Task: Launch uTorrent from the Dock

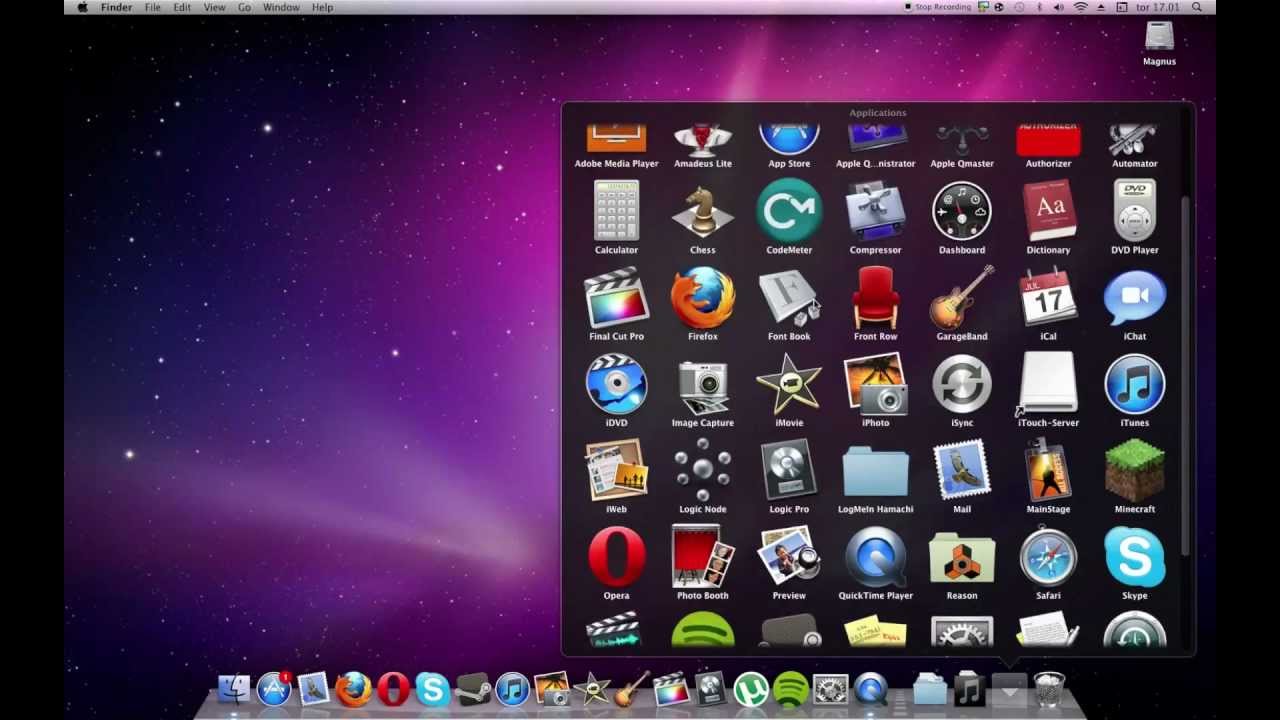Action: 750,689
